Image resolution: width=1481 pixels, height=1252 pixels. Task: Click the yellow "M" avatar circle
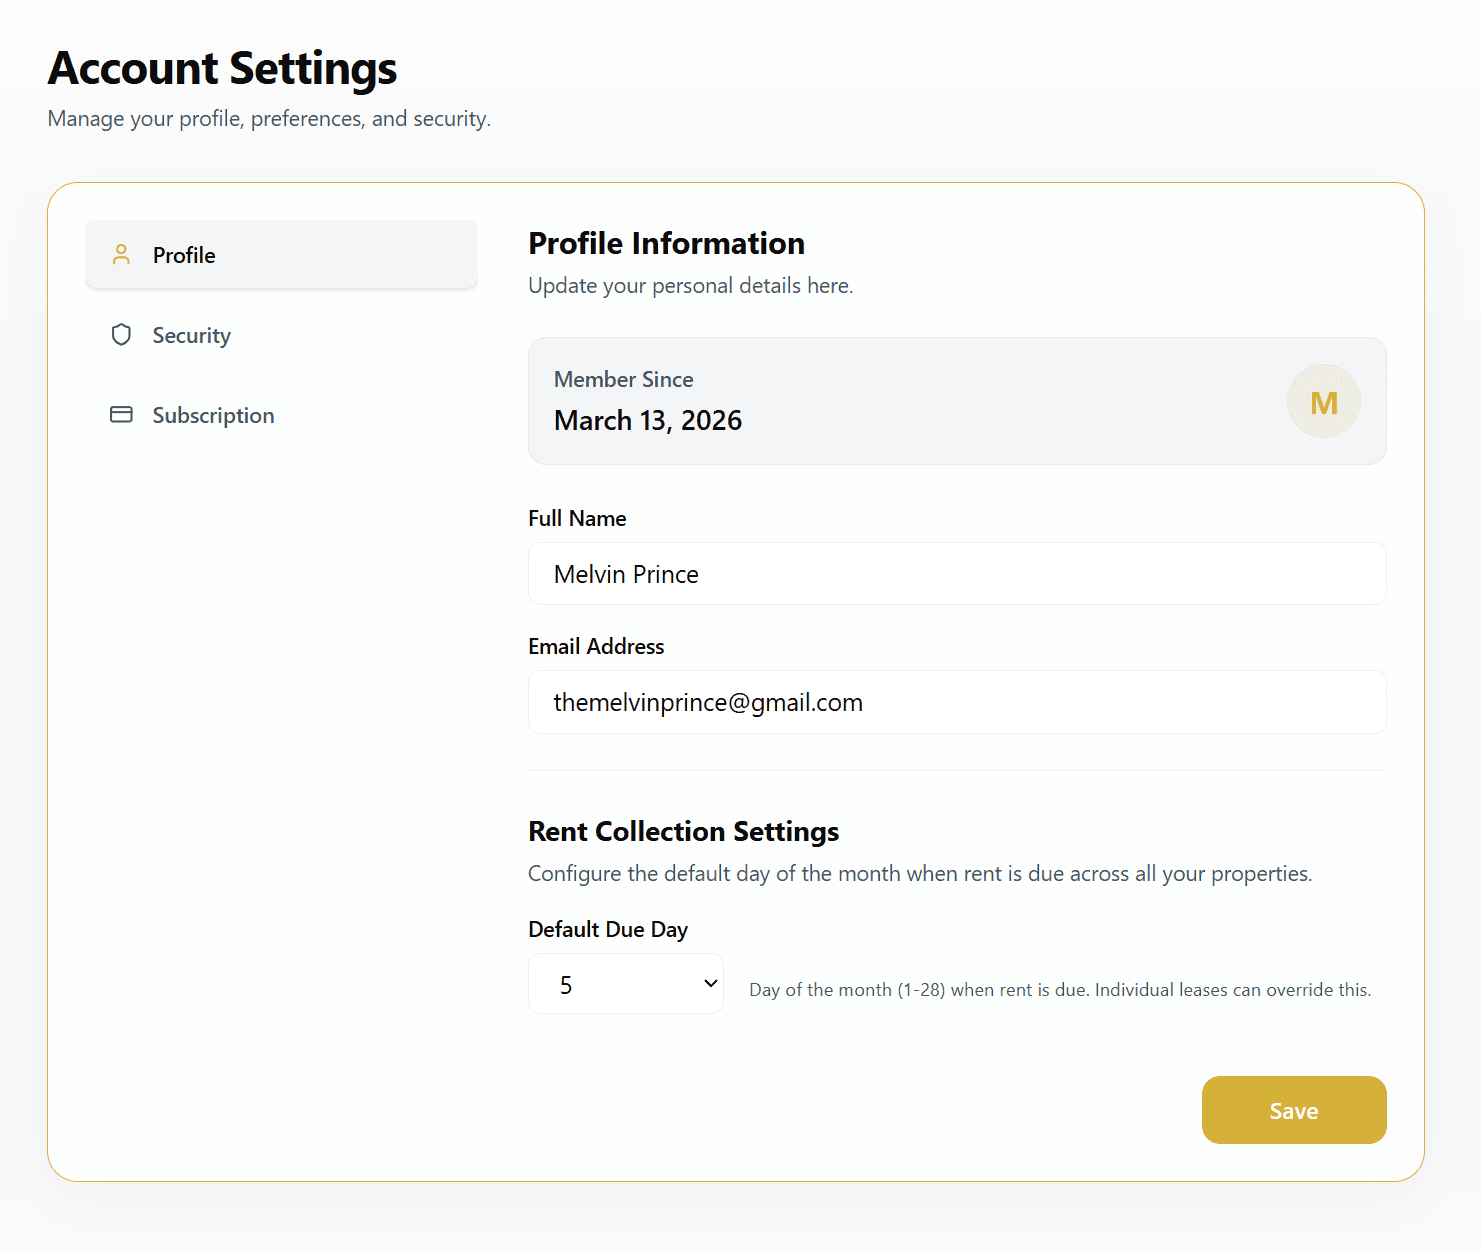coord(1323,400)
